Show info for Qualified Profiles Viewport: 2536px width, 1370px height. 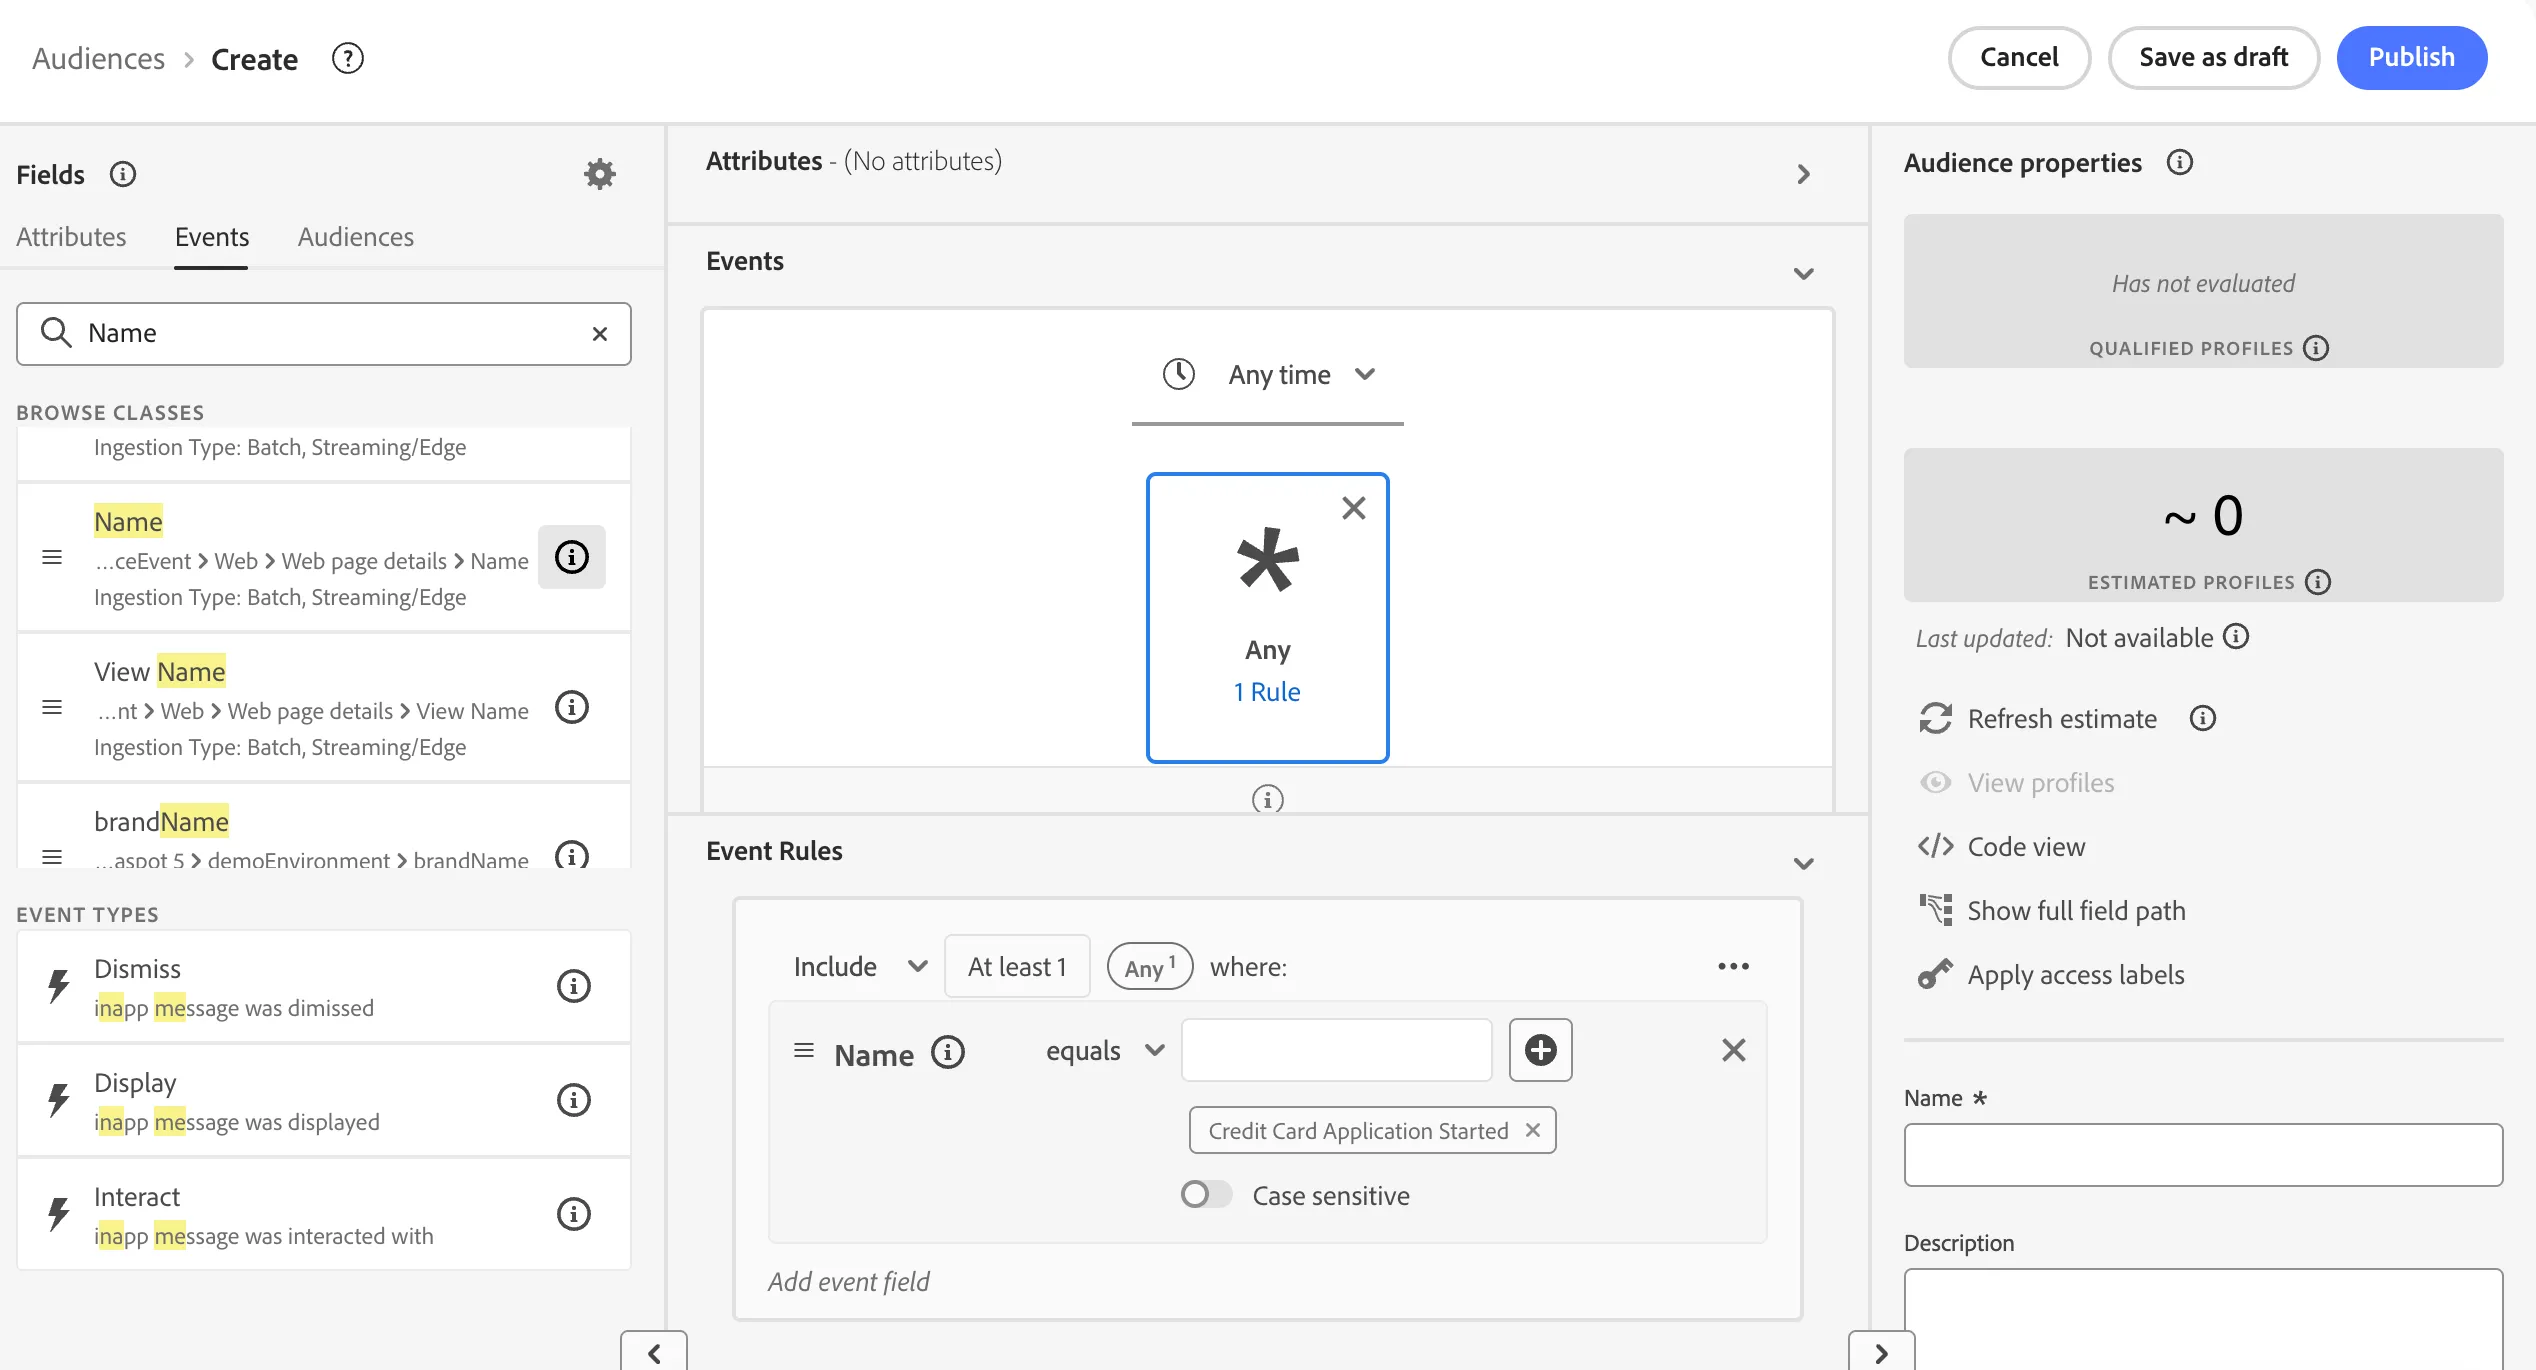(x=2315, y=348)
